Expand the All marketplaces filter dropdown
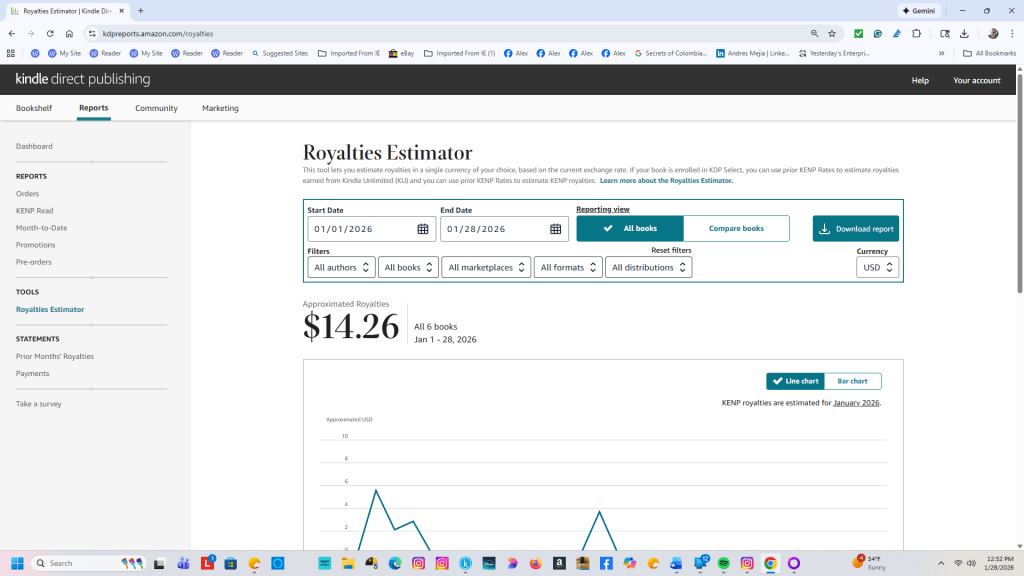 click(x=486, y=267)
